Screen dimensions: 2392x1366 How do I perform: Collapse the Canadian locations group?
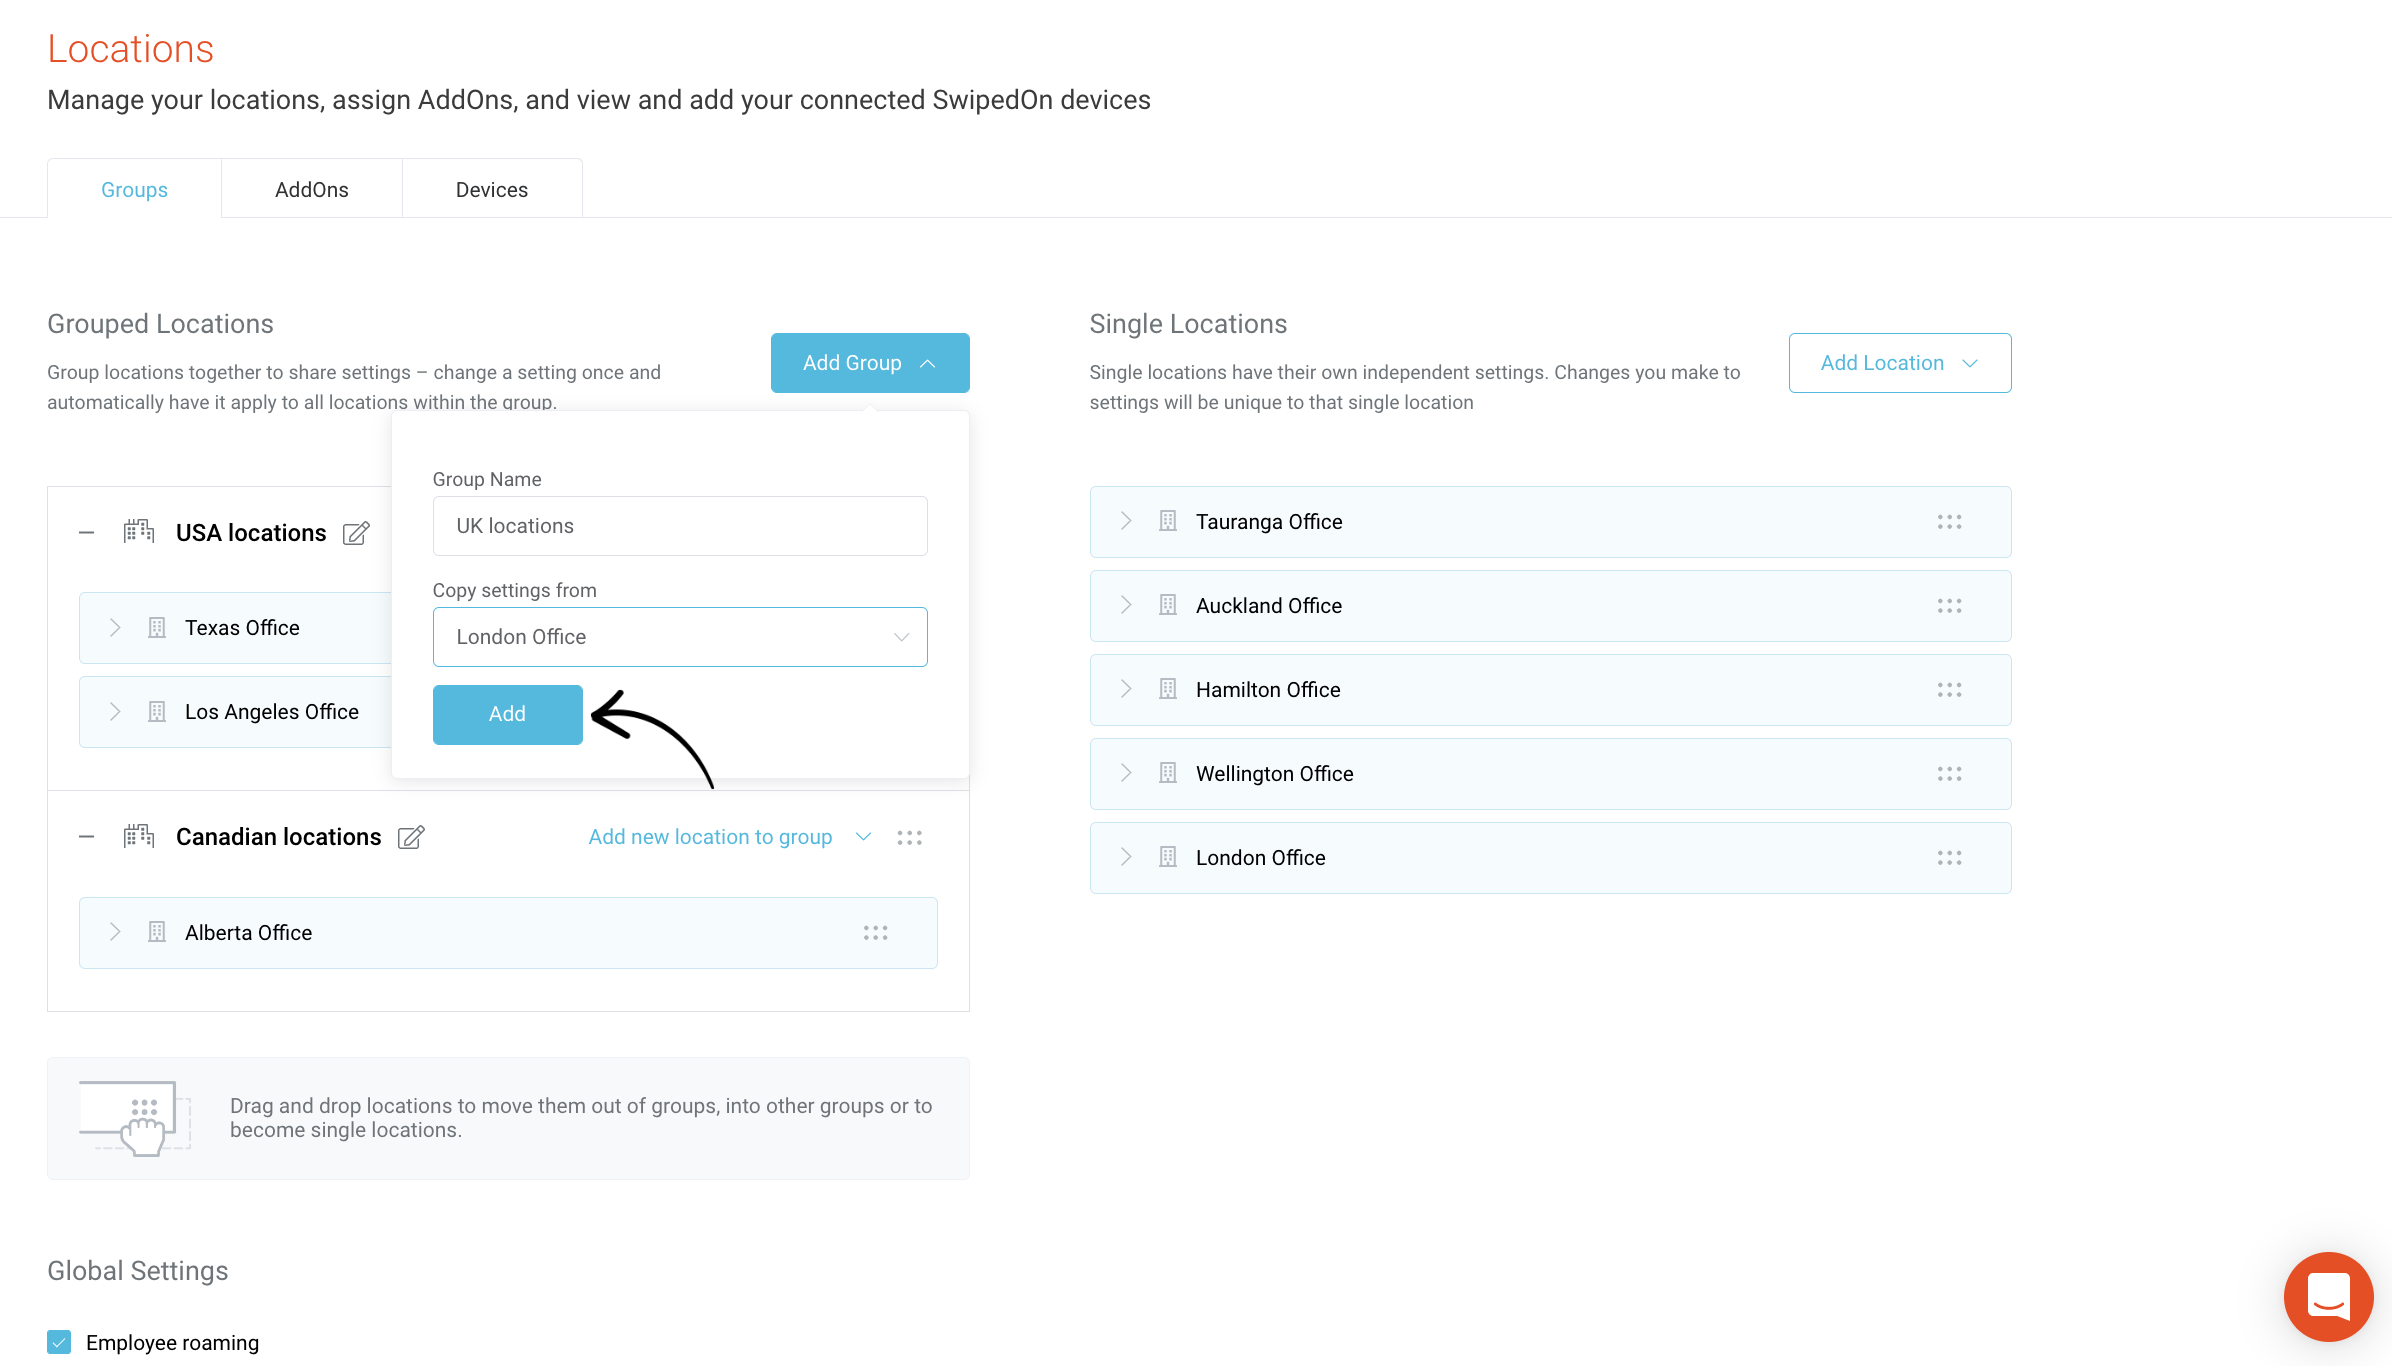coord(87,837)
